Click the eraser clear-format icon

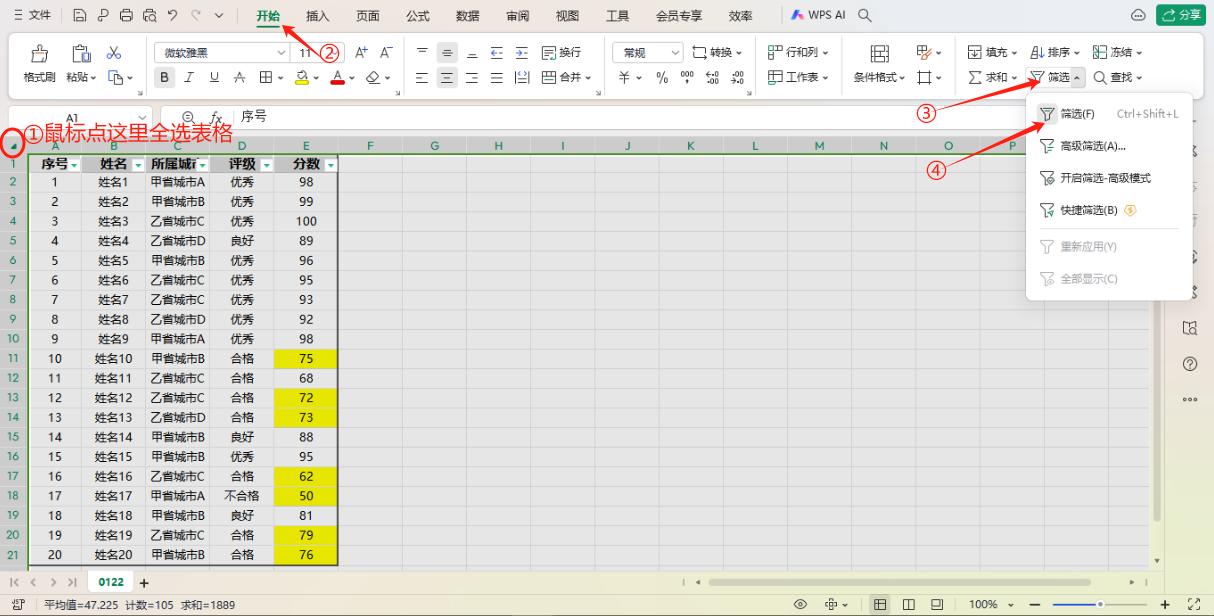[372, 77]
